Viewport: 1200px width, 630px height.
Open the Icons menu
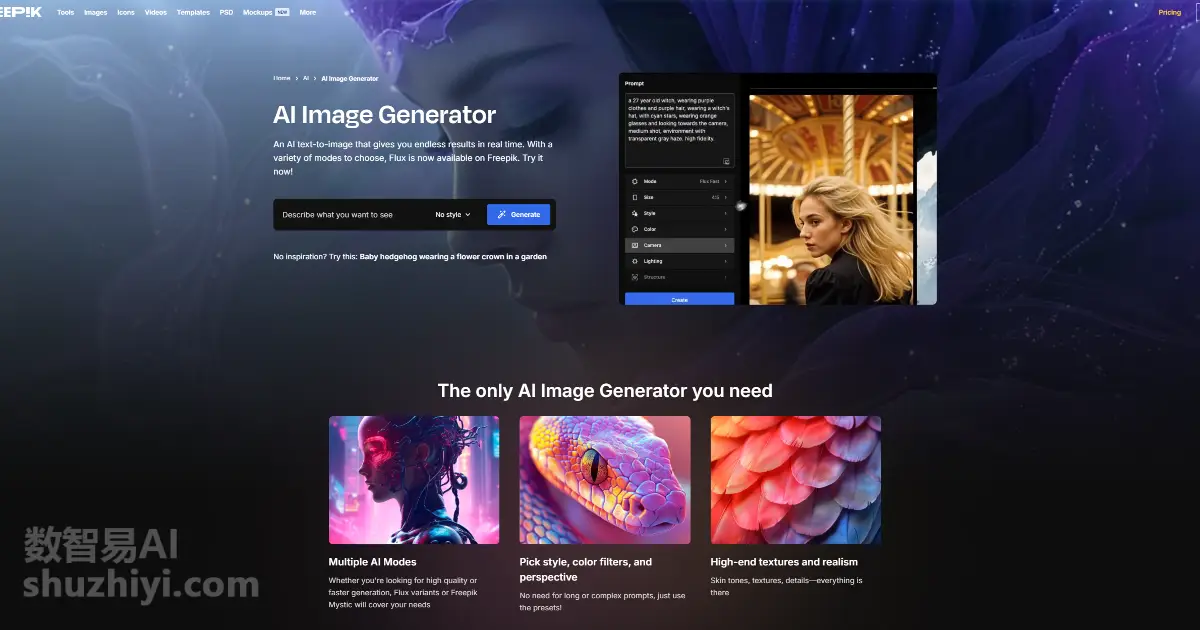(x=126, y=13)
